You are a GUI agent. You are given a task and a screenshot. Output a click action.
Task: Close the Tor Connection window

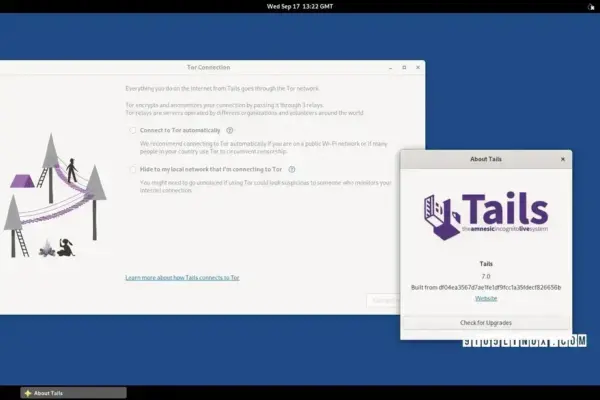click(x=418, y=67)
